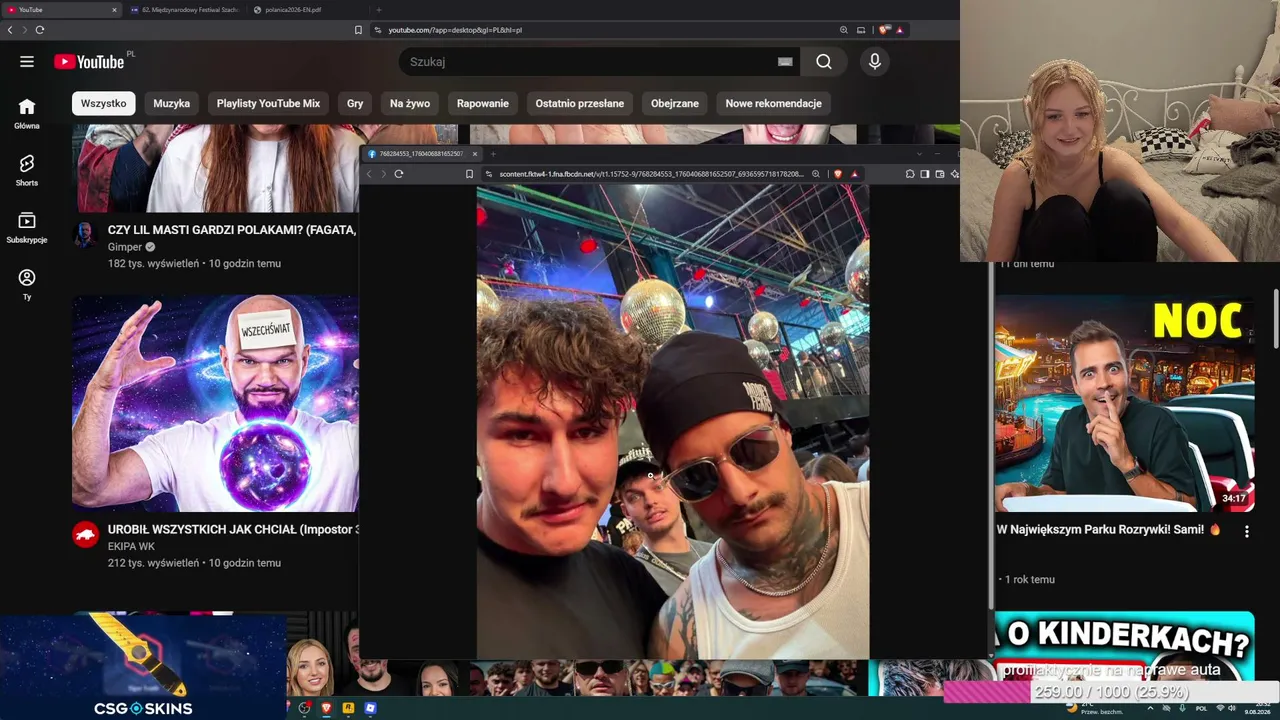1280x720 pixels.
Task: Close the fbcdn image tab
Action: click(x=475, y=154)
